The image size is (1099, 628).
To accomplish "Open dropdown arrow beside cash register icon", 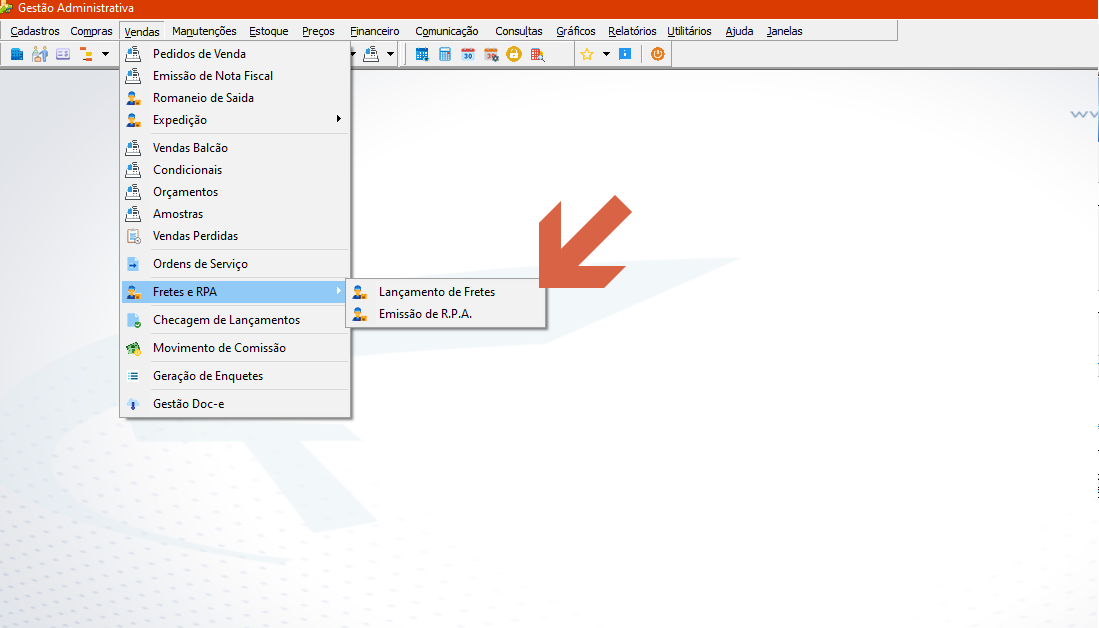I will click(x=390, y=54).
